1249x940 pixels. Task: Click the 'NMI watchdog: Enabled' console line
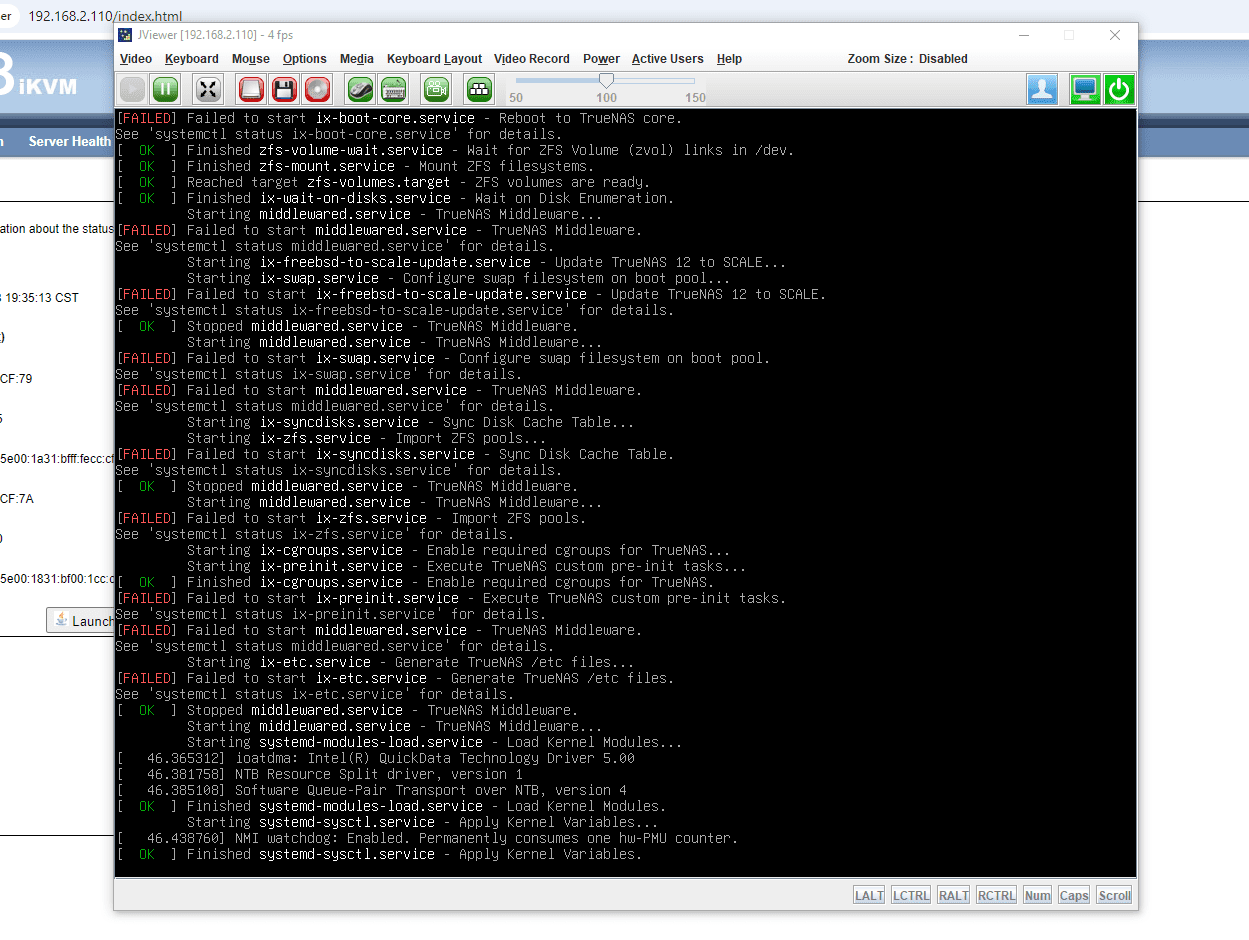click(x=427, y=838)
